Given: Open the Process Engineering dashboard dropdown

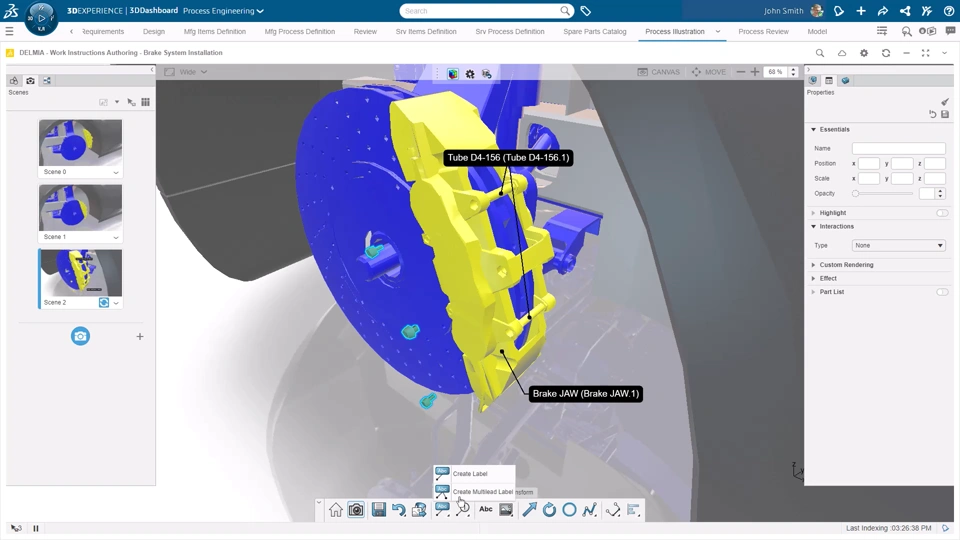Looking at the screenshot, I should click(x=223, y=10).
